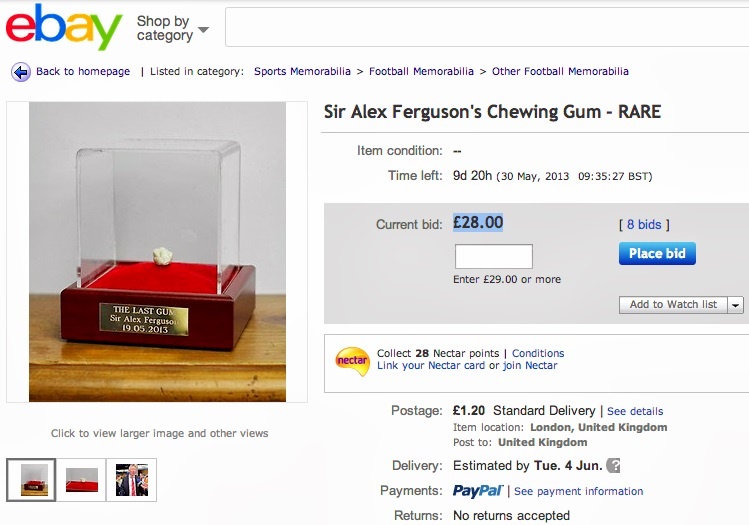Image resolution: width=749 pixels, height=525 pixels.
Task: Click See details postage link
Action: pyautogui.click(x=635, y=411)
